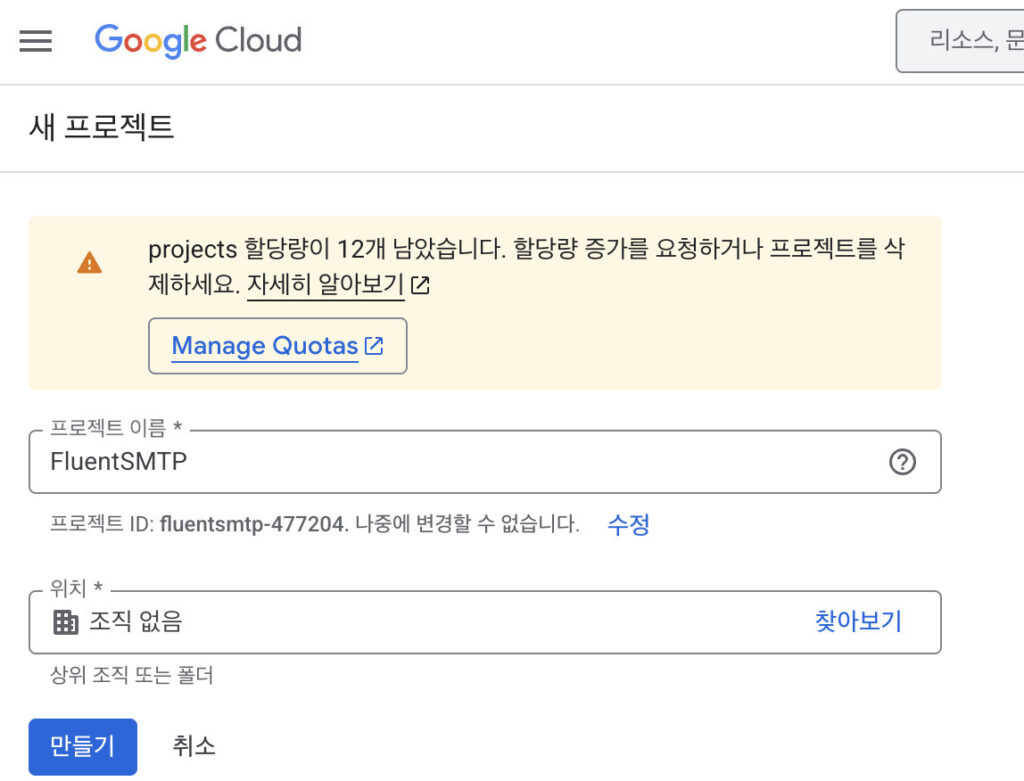Click the help icon in project name field

click(x=902, y=462)
